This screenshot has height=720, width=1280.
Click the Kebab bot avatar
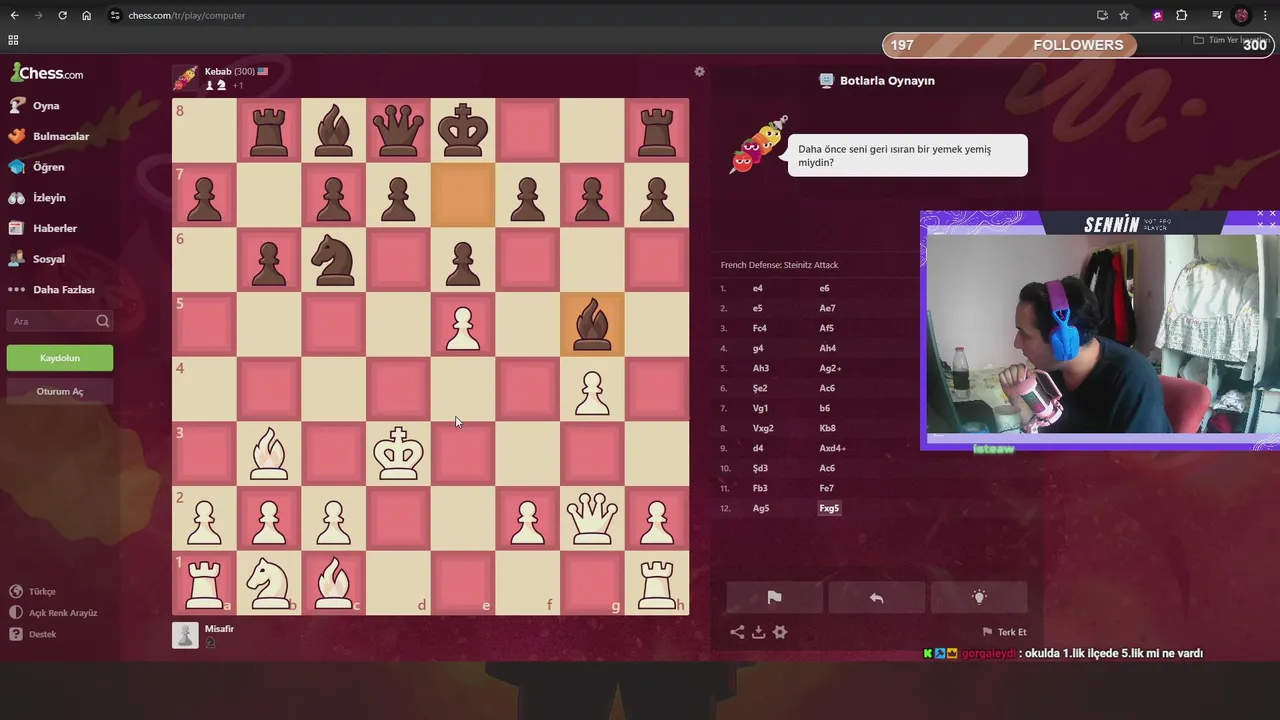tap(185, 78)
